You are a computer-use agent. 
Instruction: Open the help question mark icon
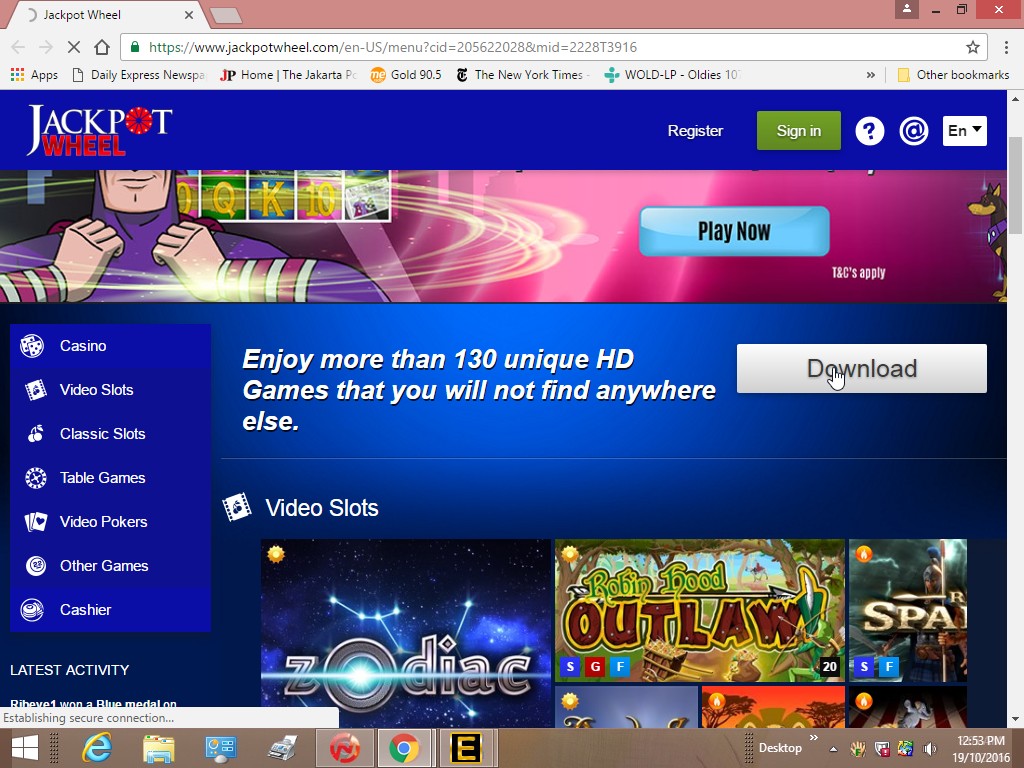[x=869, y=131]
